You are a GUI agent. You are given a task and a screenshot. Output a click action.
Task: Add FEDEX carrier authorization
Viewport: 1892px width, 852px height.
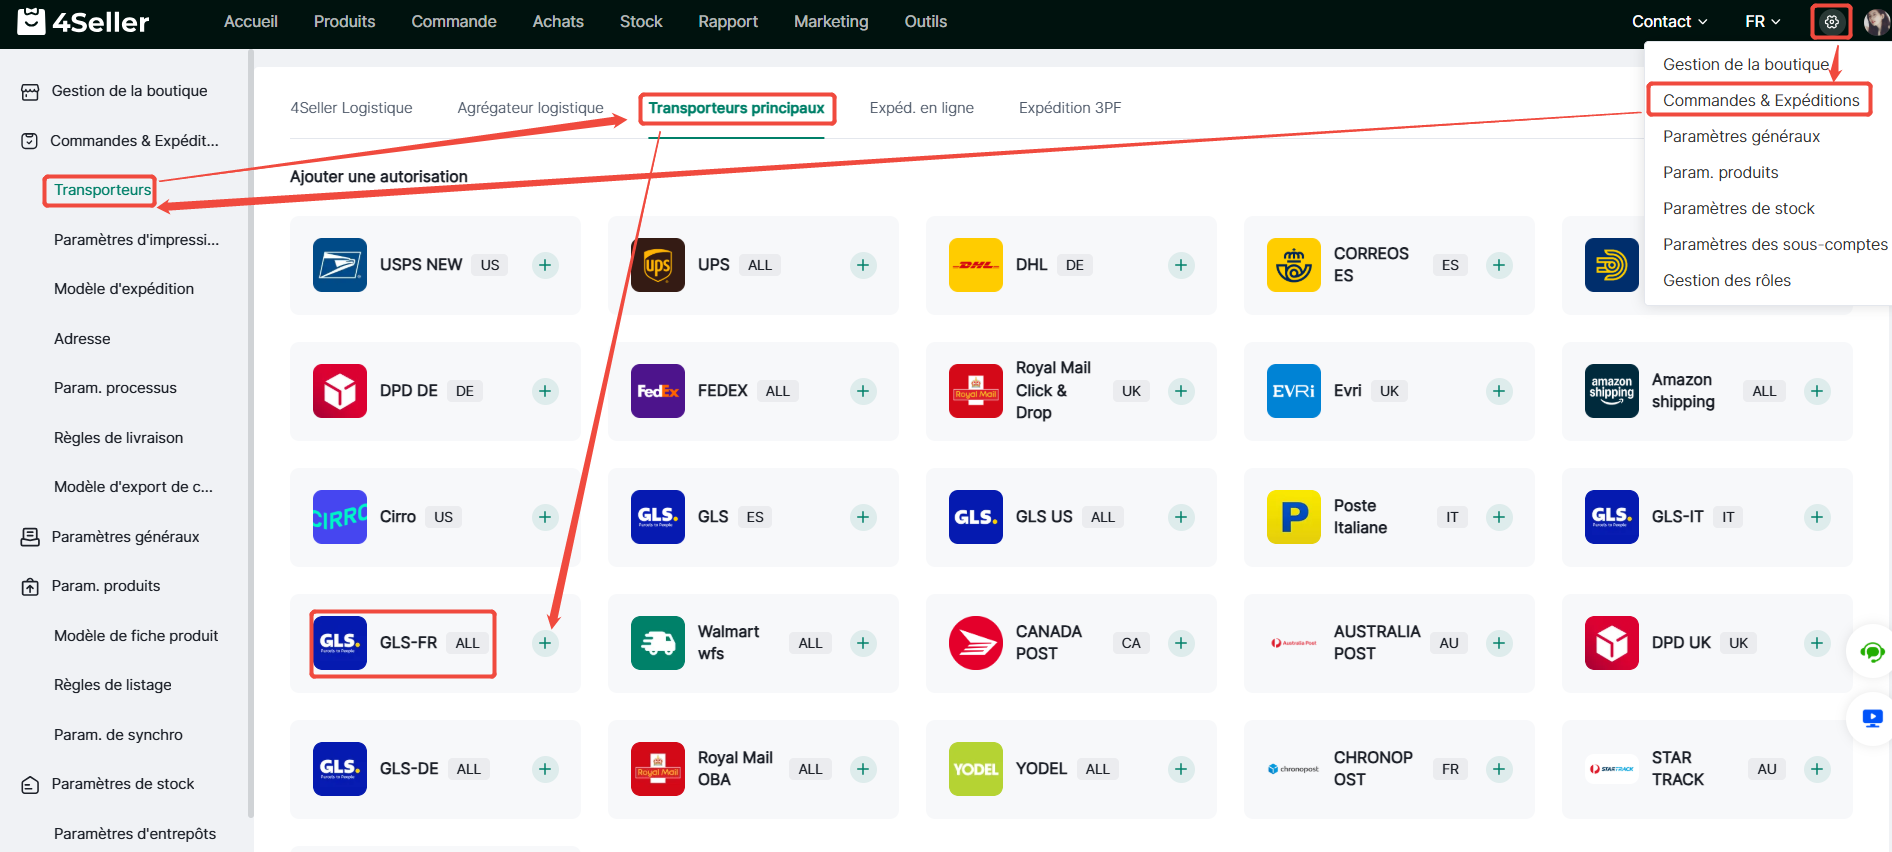863,391
